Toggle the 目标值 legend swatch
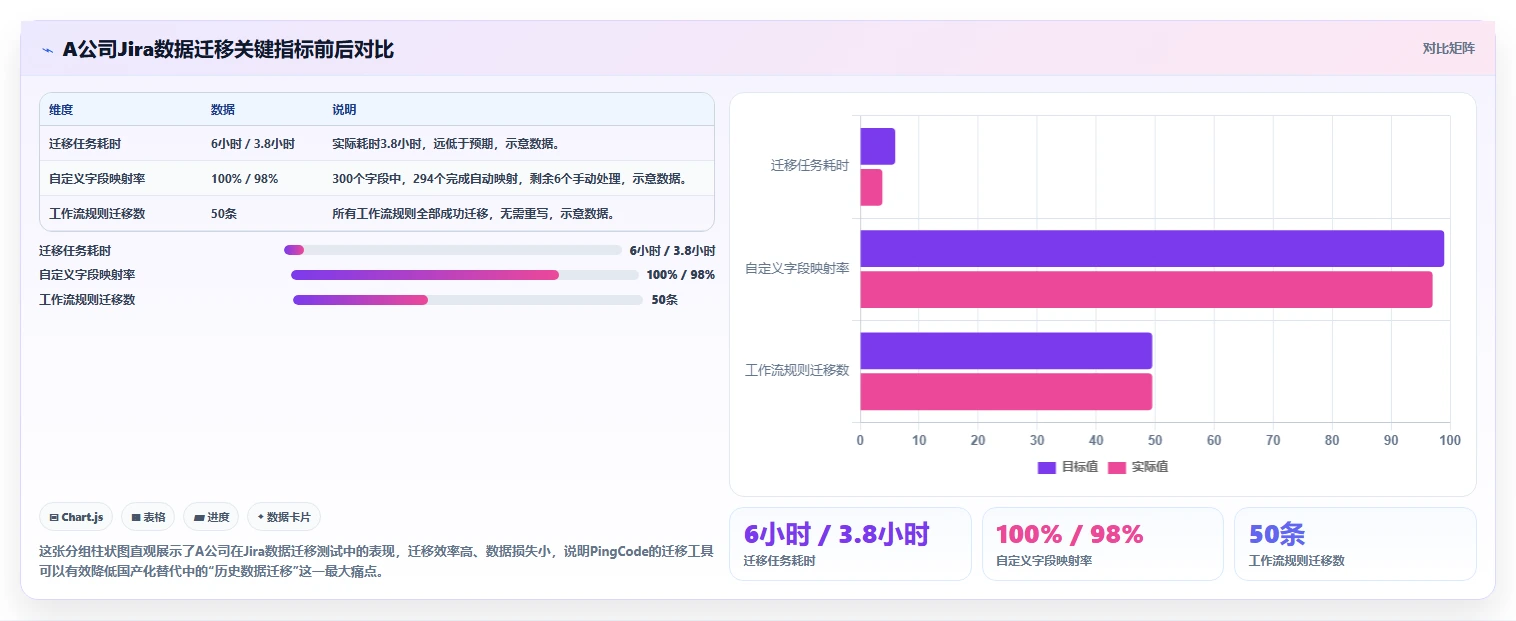The height and width of the screenshot is (621, 1516). click(x=1047, y=467)
